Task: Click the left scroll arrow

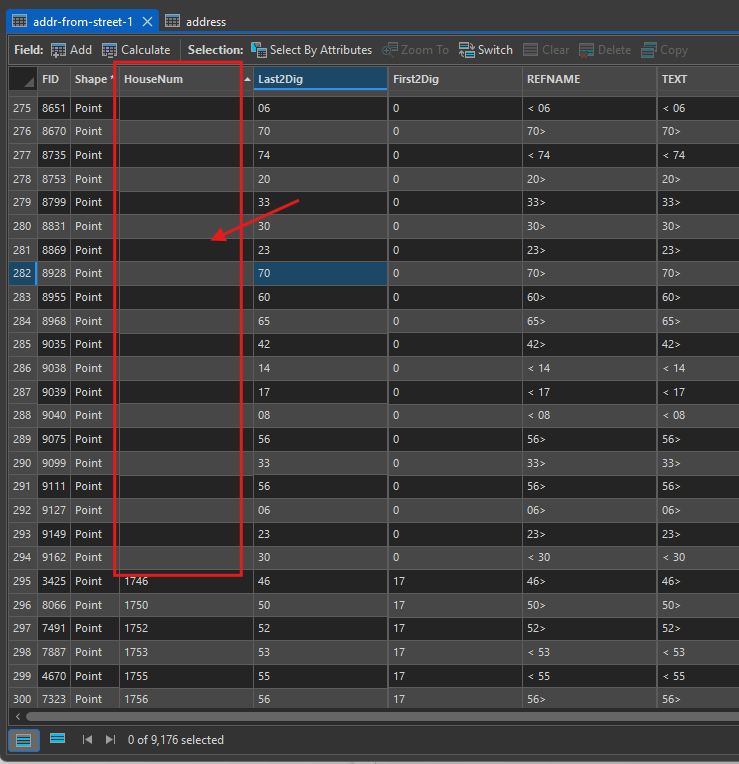Action: [18, 717]
